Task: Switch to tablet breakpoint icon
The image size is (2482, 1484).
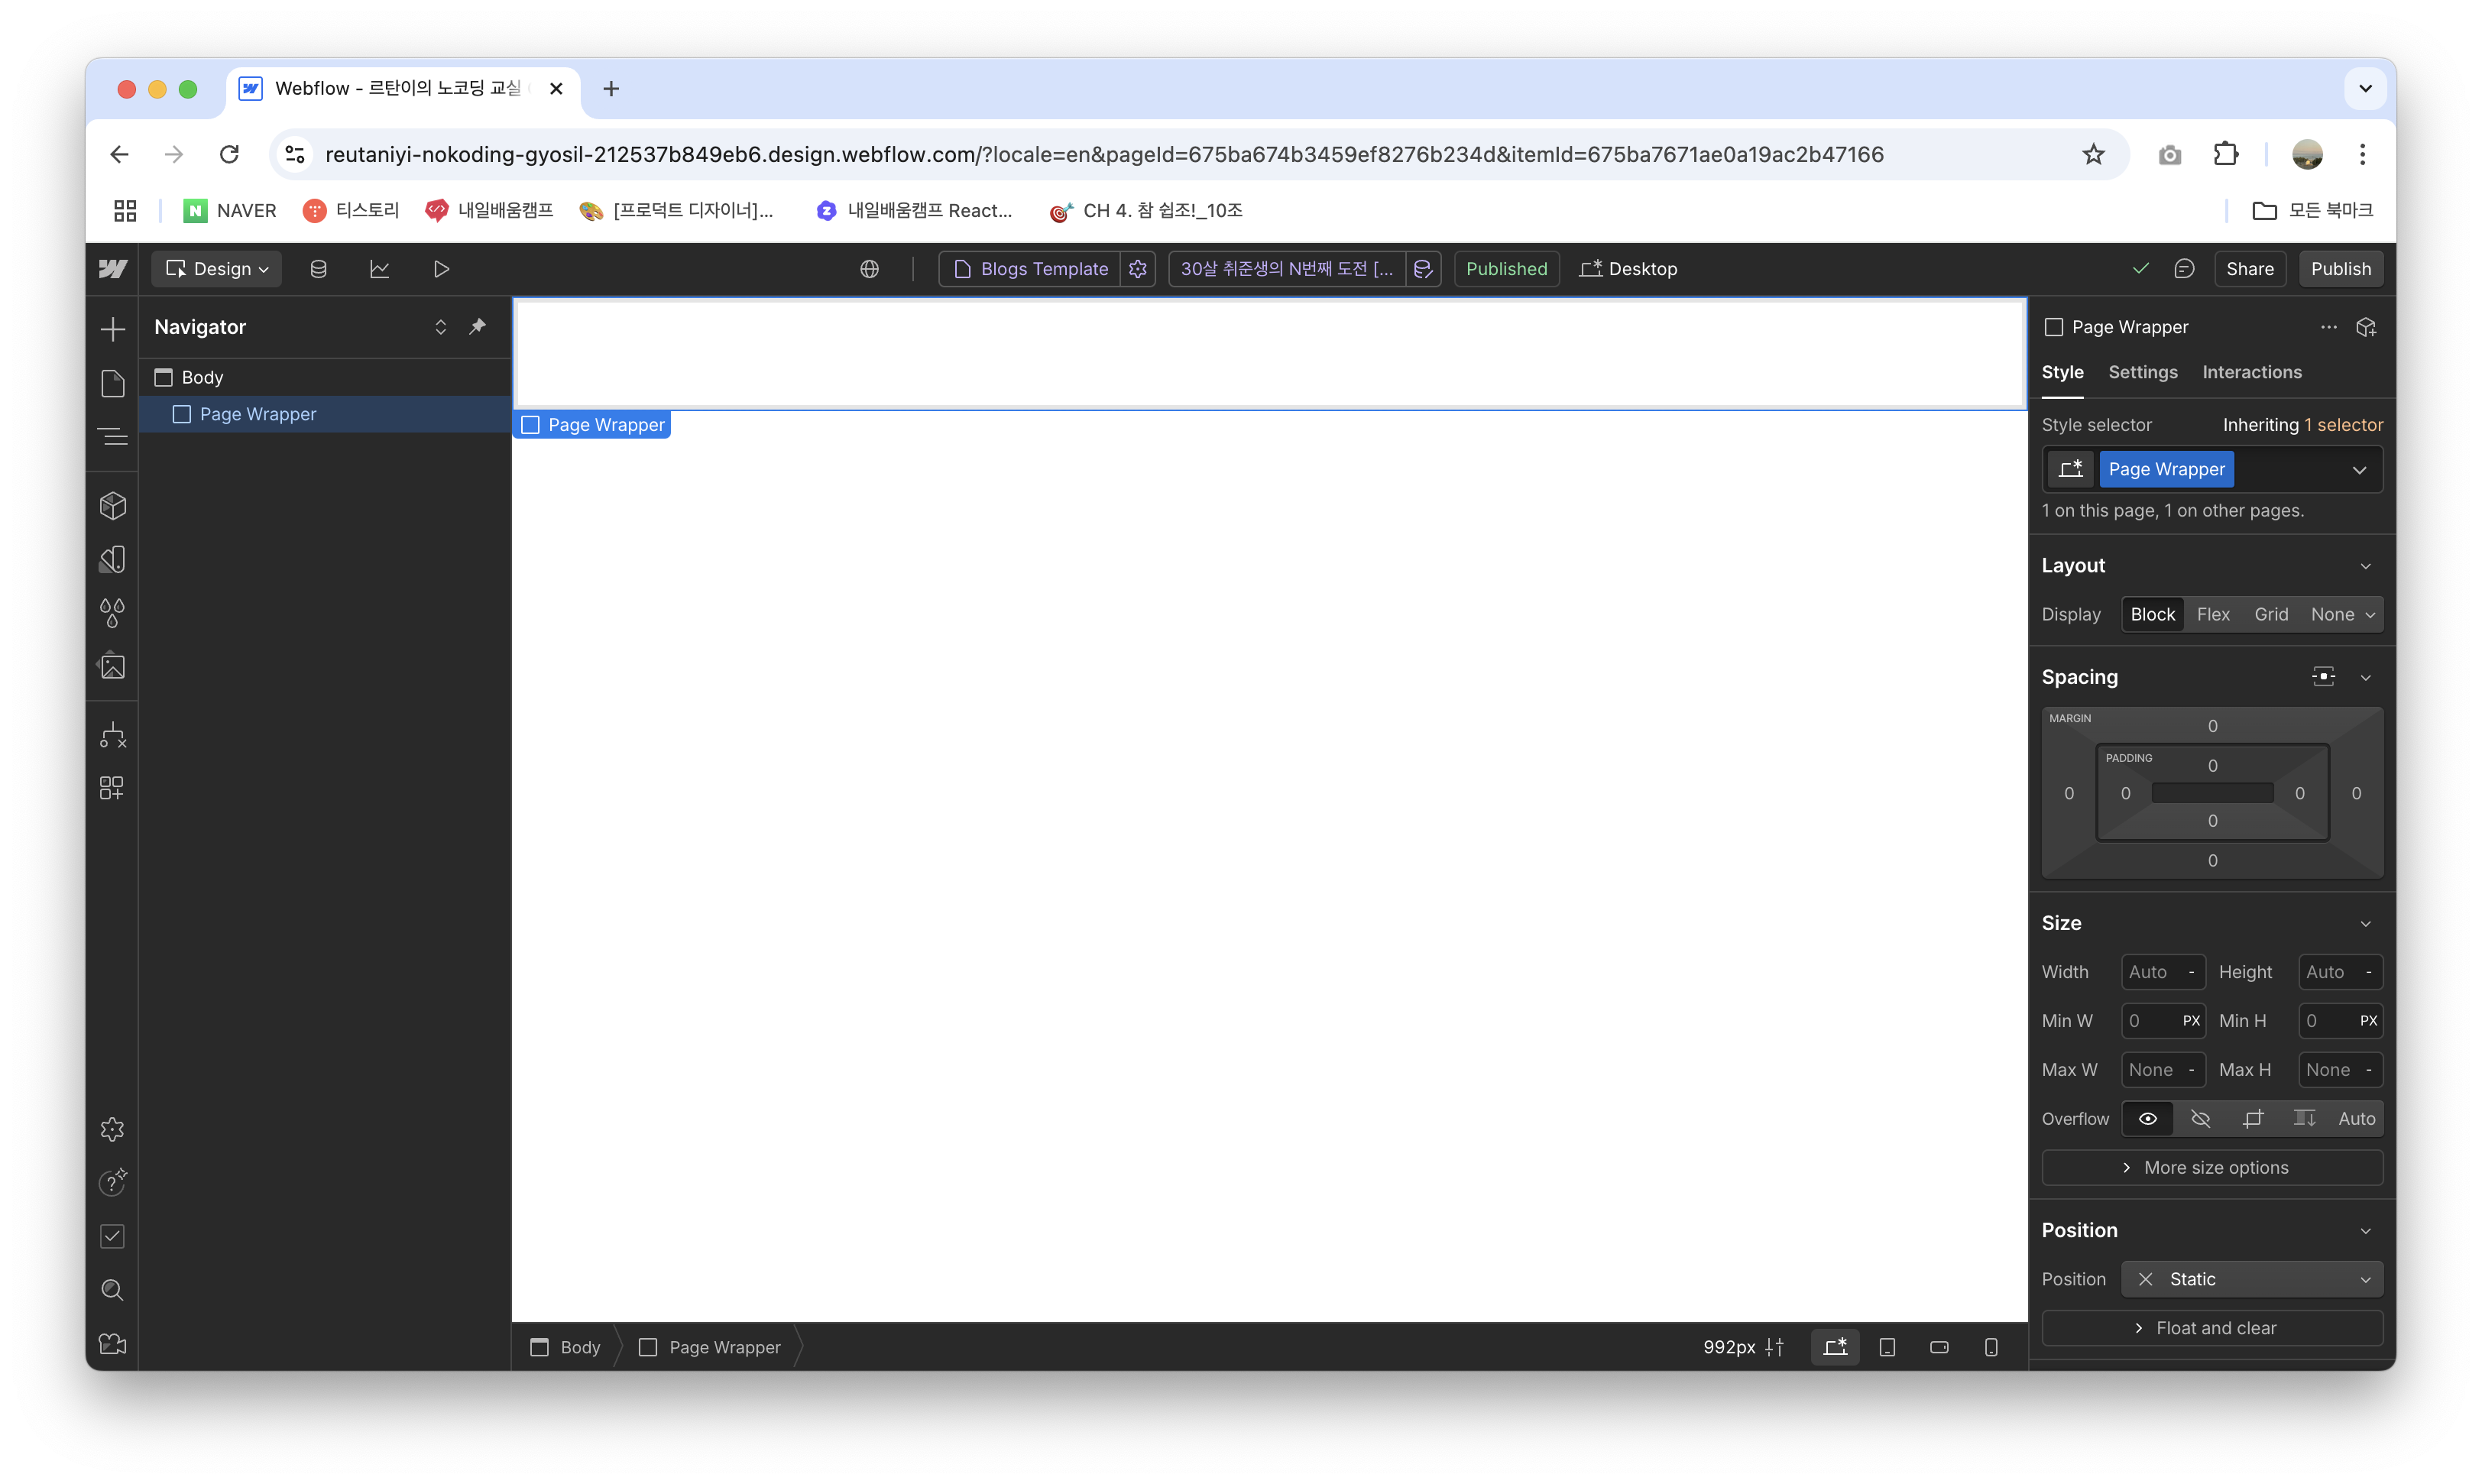Action: pyautogui.click(x=1887, y=1347)
